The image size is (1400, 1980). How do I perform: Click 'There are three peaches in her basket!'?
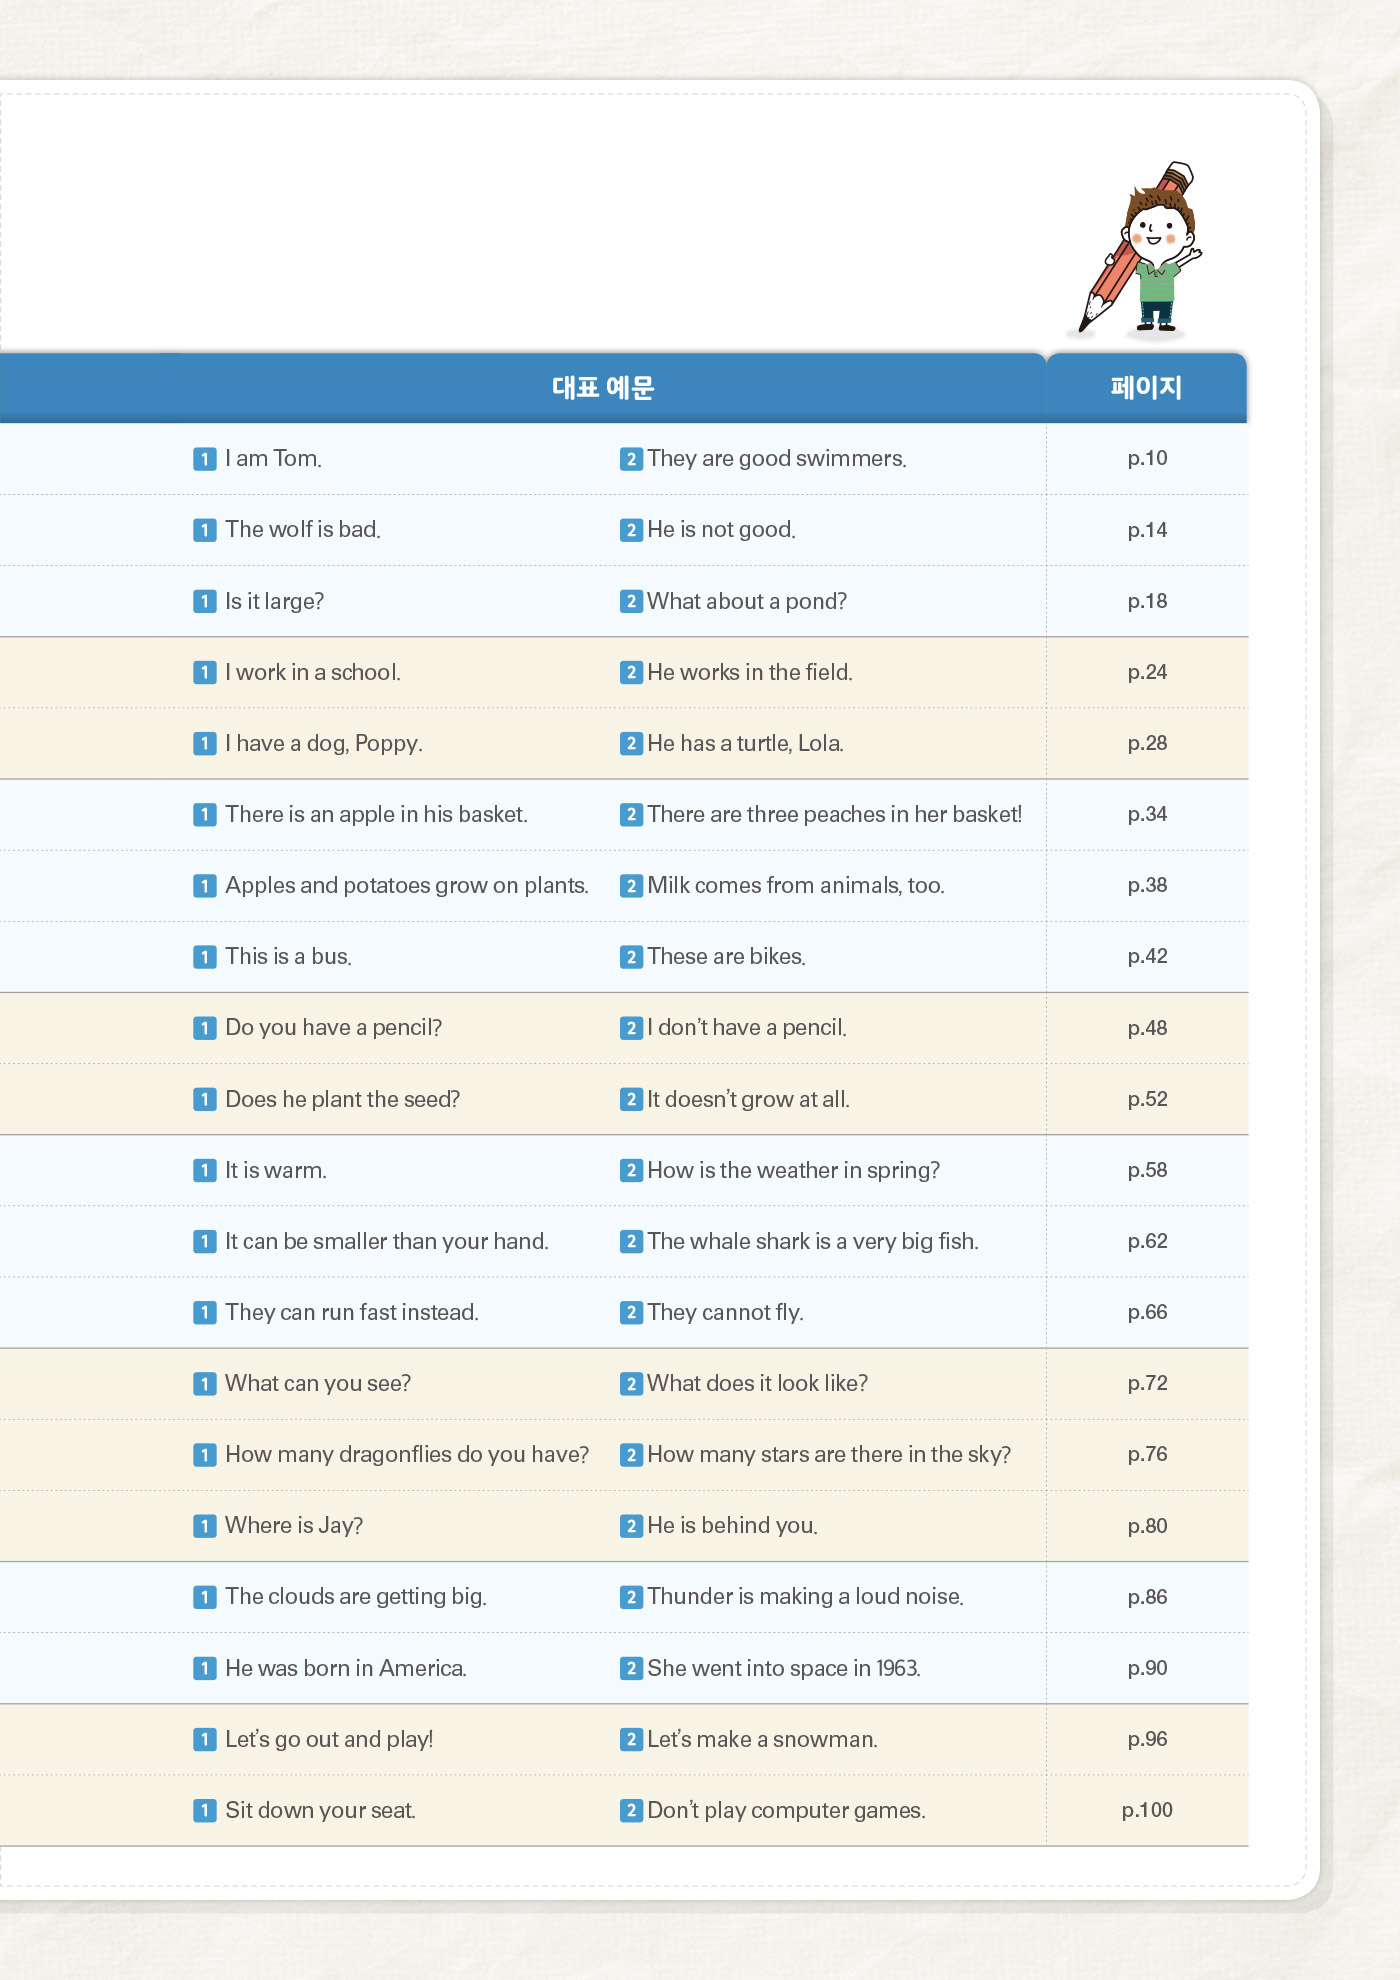[835, 814]
